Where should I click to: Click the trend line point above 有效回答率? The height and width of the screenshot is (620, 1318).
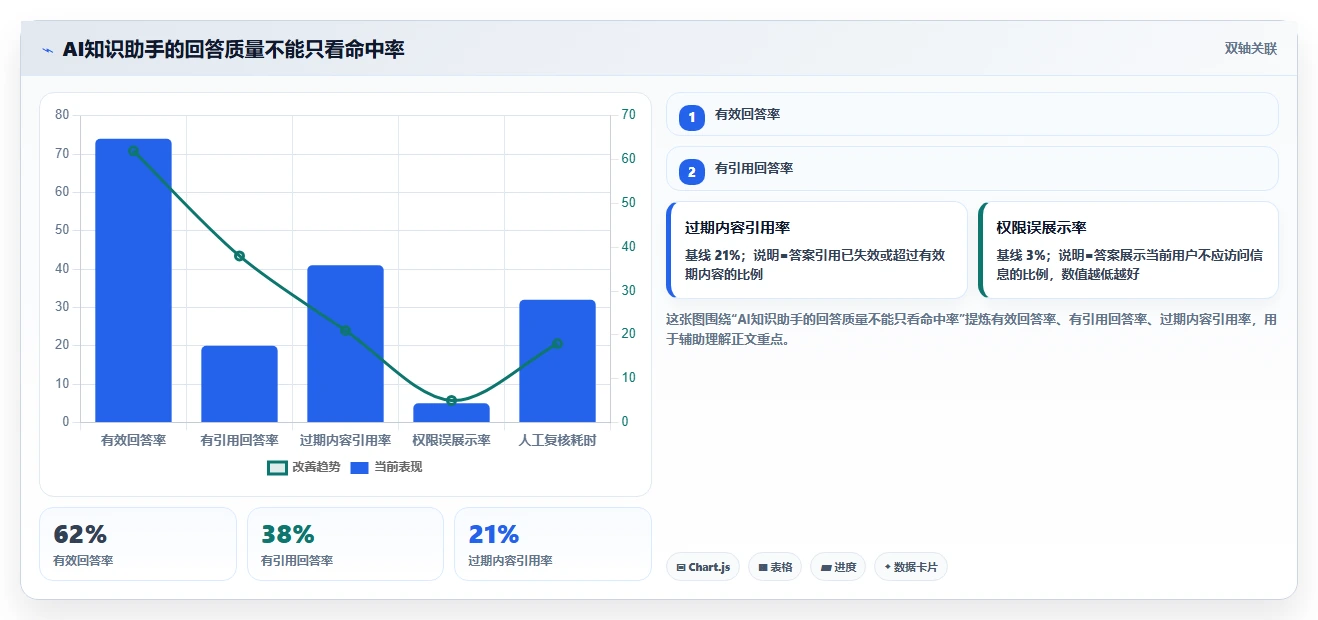(133, 151)
